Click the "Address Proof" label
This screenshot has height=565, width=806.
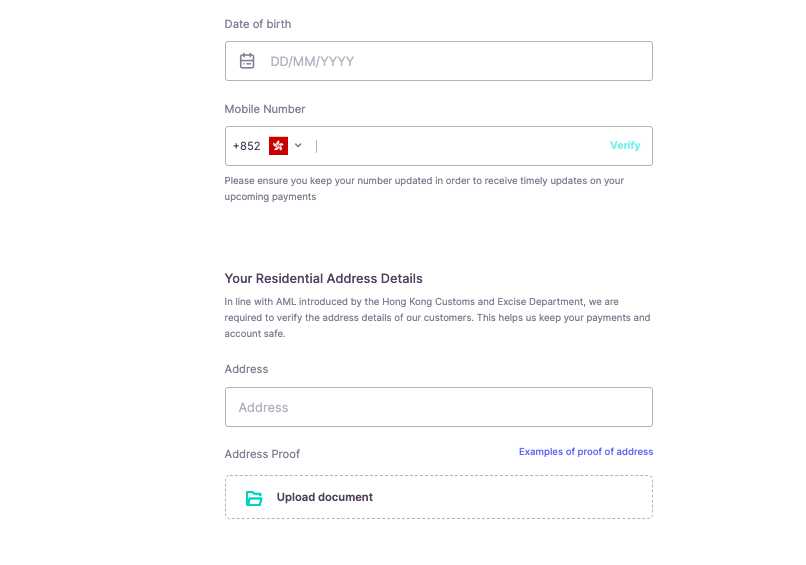tap(262, 454)
